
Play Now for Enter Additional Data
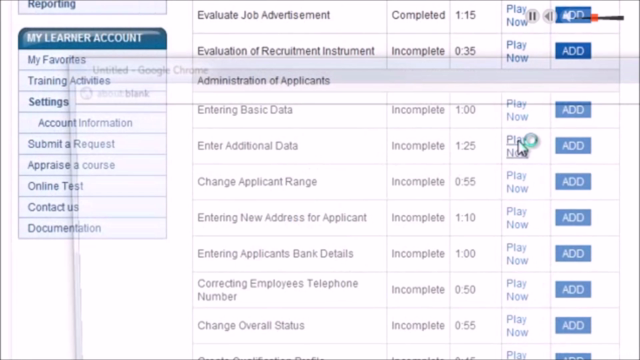coord(517,146)
